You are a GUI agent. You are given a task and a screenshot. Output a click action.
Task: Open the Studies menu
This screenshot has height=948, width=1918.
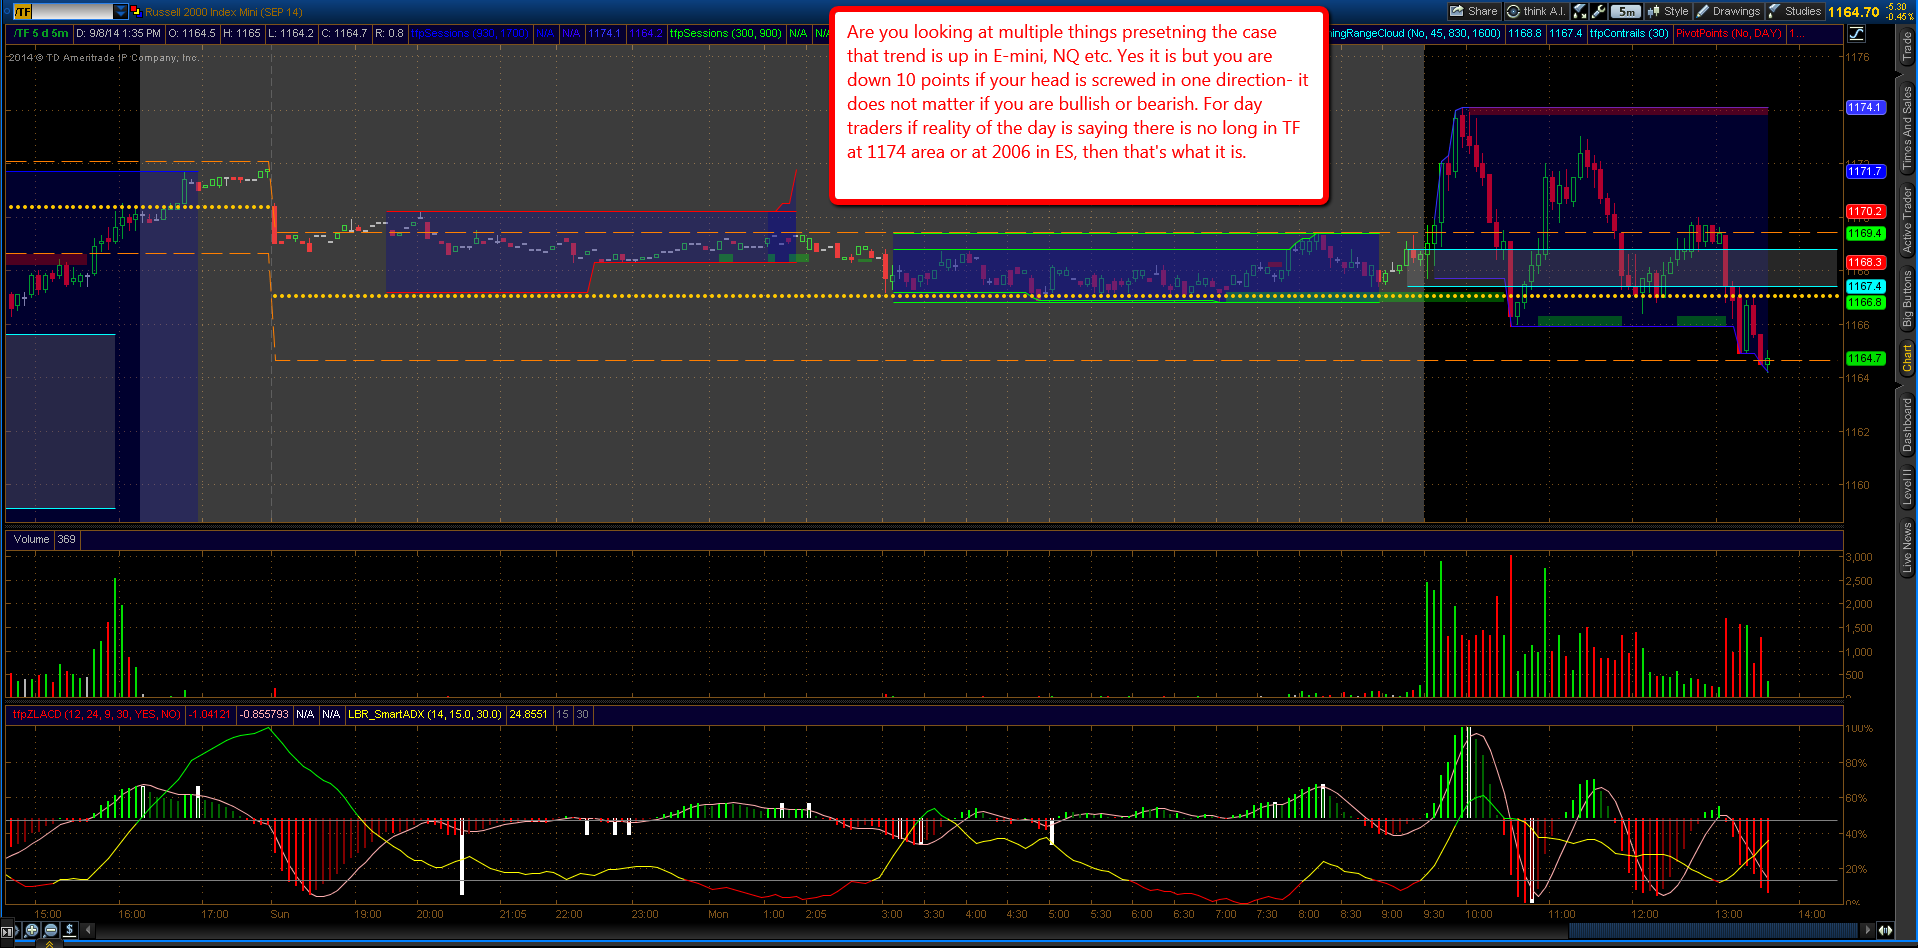1795,11
